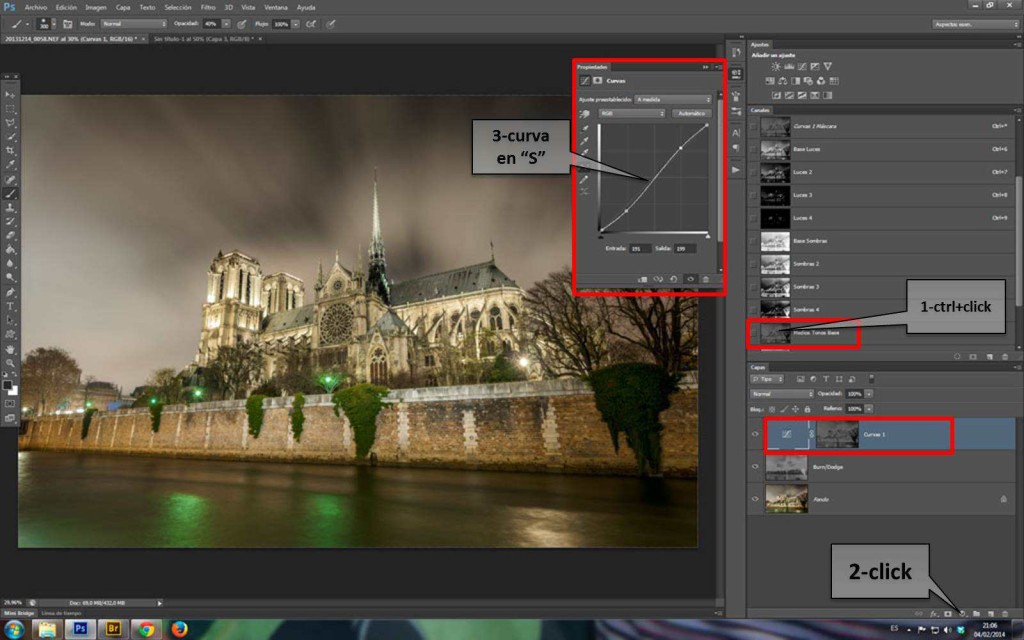
Task: Delete layer using the Layers panel trash icon
Action: pos(1005,613)
